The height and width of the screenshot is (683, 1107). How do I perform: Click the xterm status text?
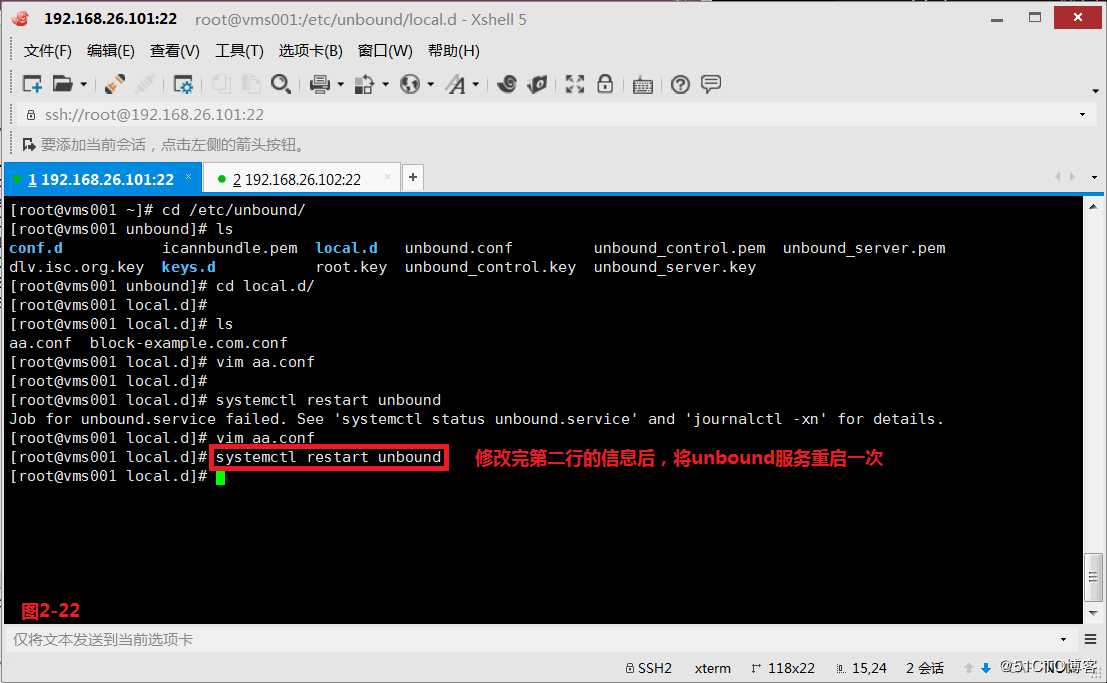pyautogui.click(x=712, y=668)
